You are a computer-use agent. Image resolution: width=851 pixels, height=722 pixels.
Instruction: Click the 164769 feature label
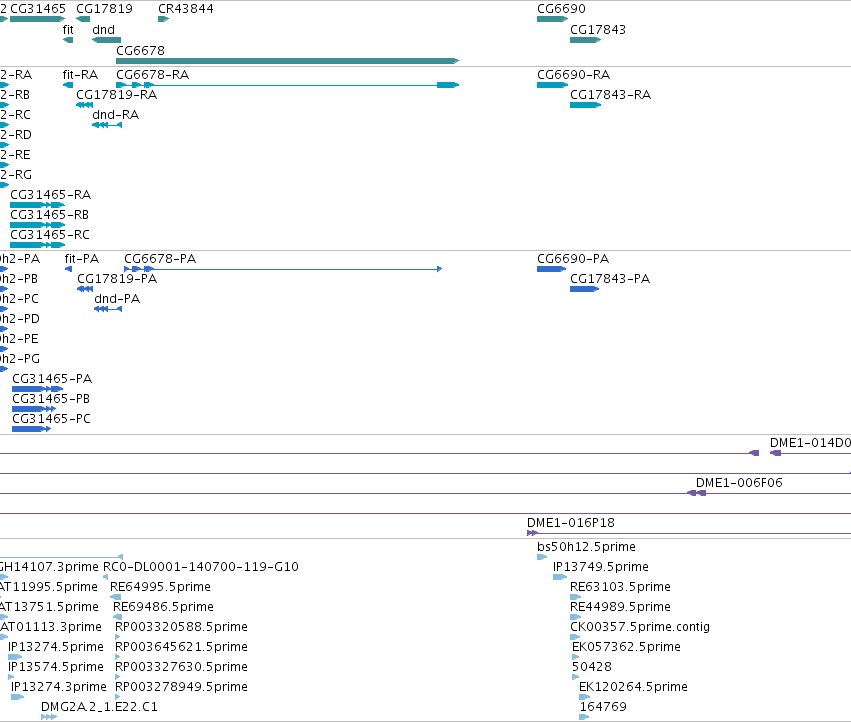pyautogui.click(x=603, y=707)
